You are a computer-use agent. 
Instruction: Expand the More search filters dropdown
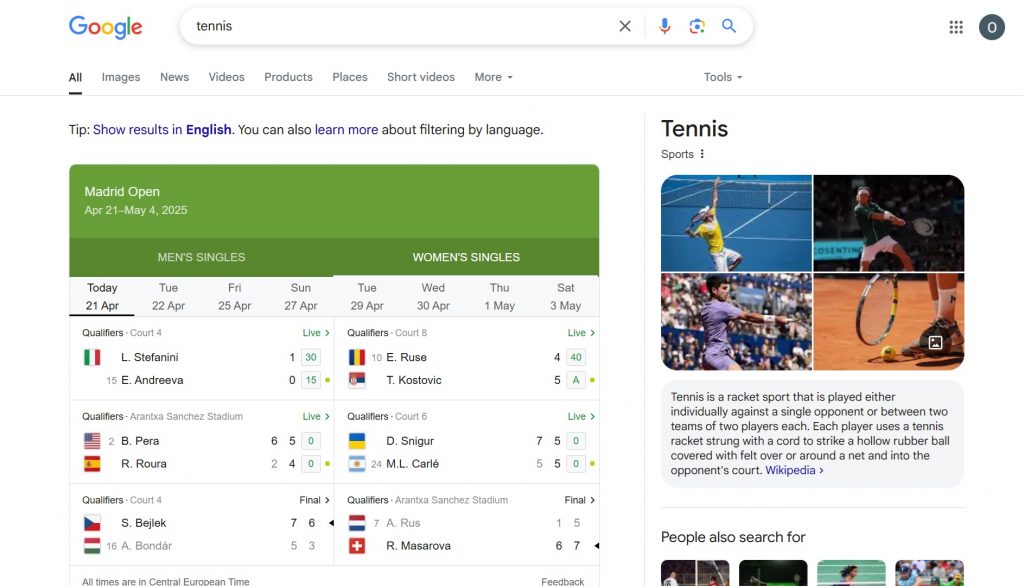[x=493, y=77]
